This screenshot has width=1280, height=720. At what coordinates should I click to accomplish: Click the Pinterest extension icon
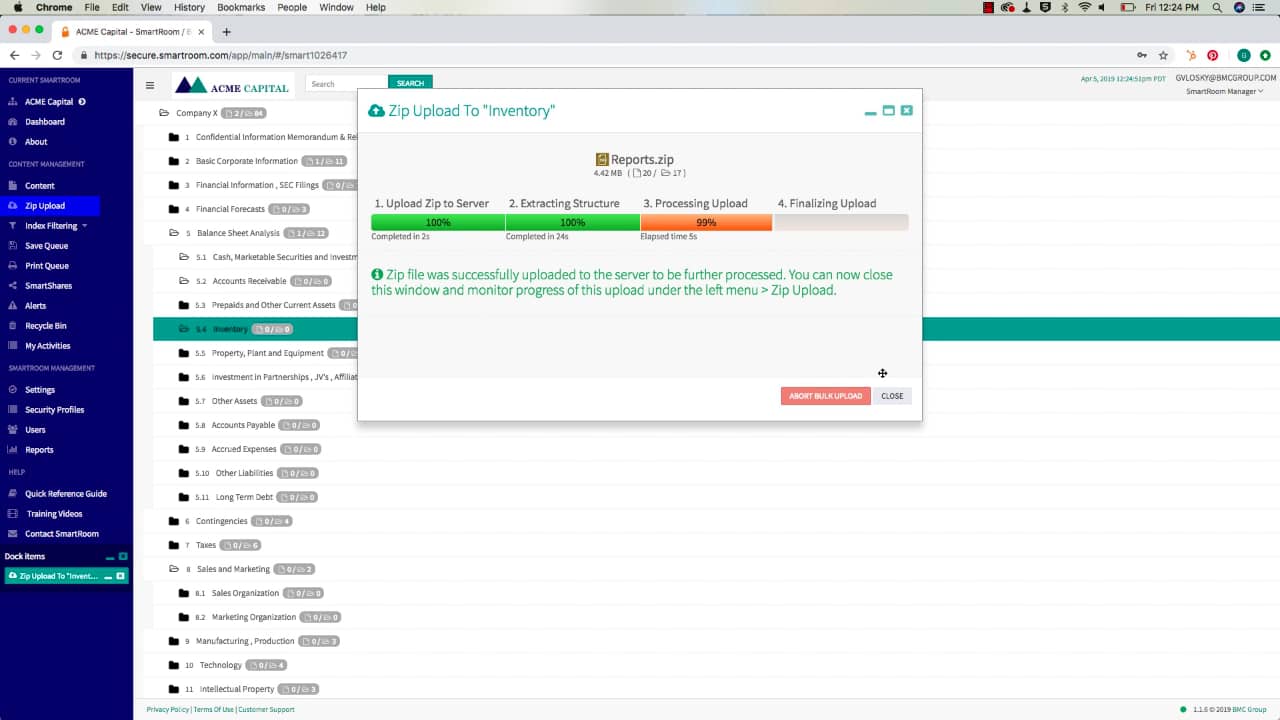click(1212, 56)
